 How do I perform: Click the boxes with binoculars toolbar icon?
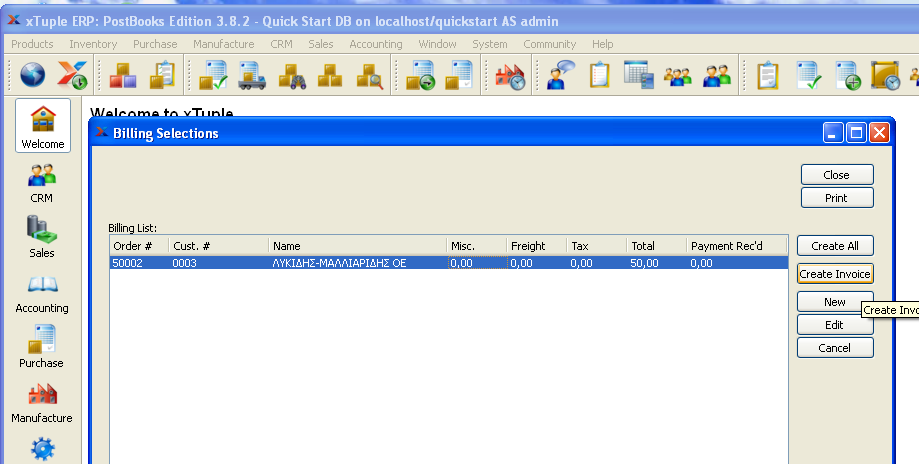(292, 76)
